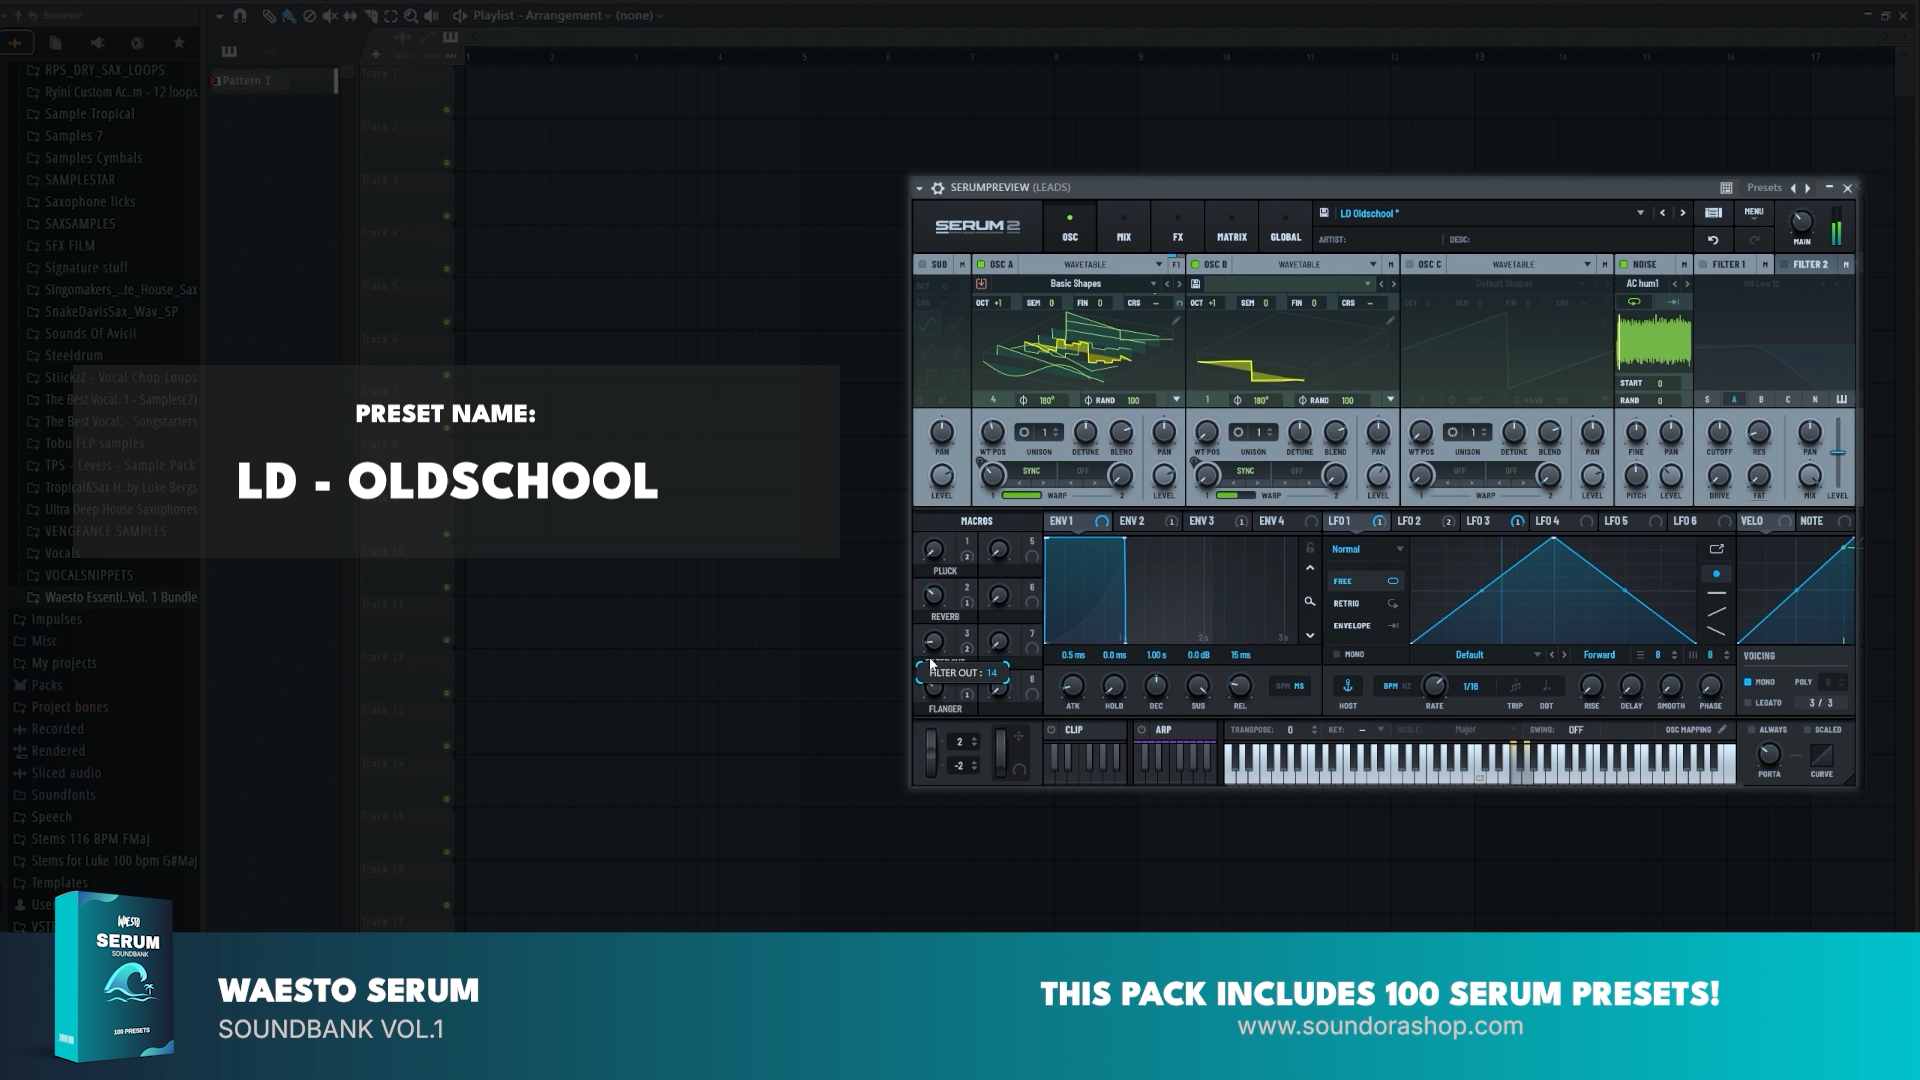
Task: Open the Serum preset browser list icon
Action: (1713, 213)
